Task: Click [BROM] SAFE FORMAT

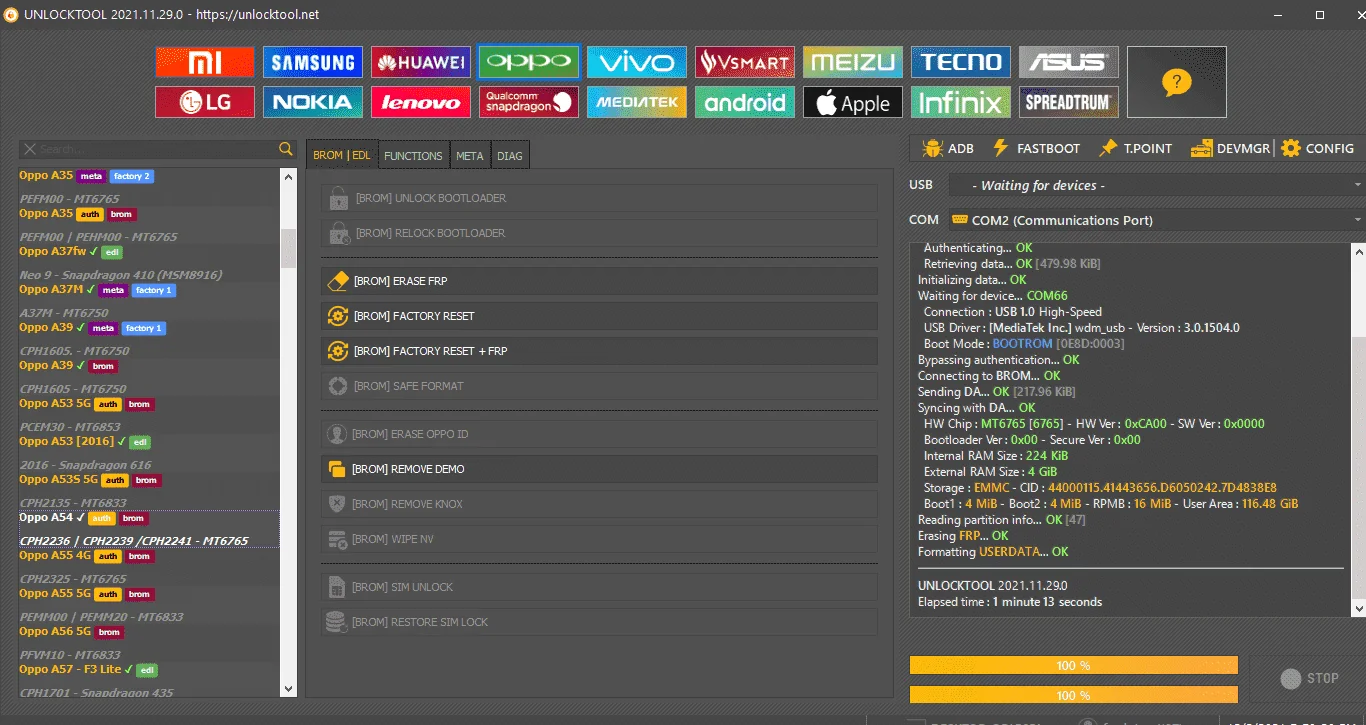Action: (599, 386)
